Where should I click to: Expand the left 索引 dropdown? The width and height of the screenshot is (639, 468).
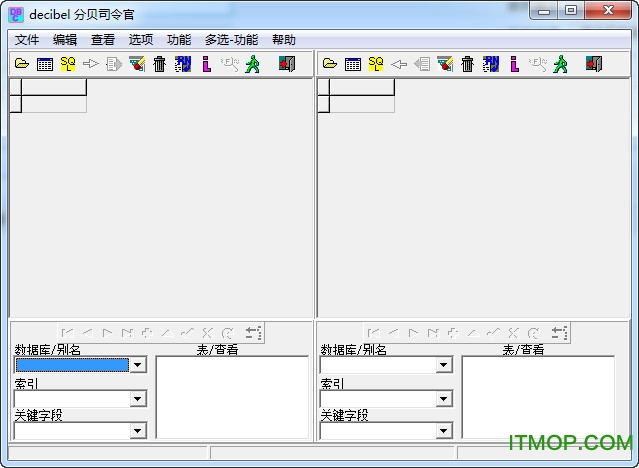(138, 398)
